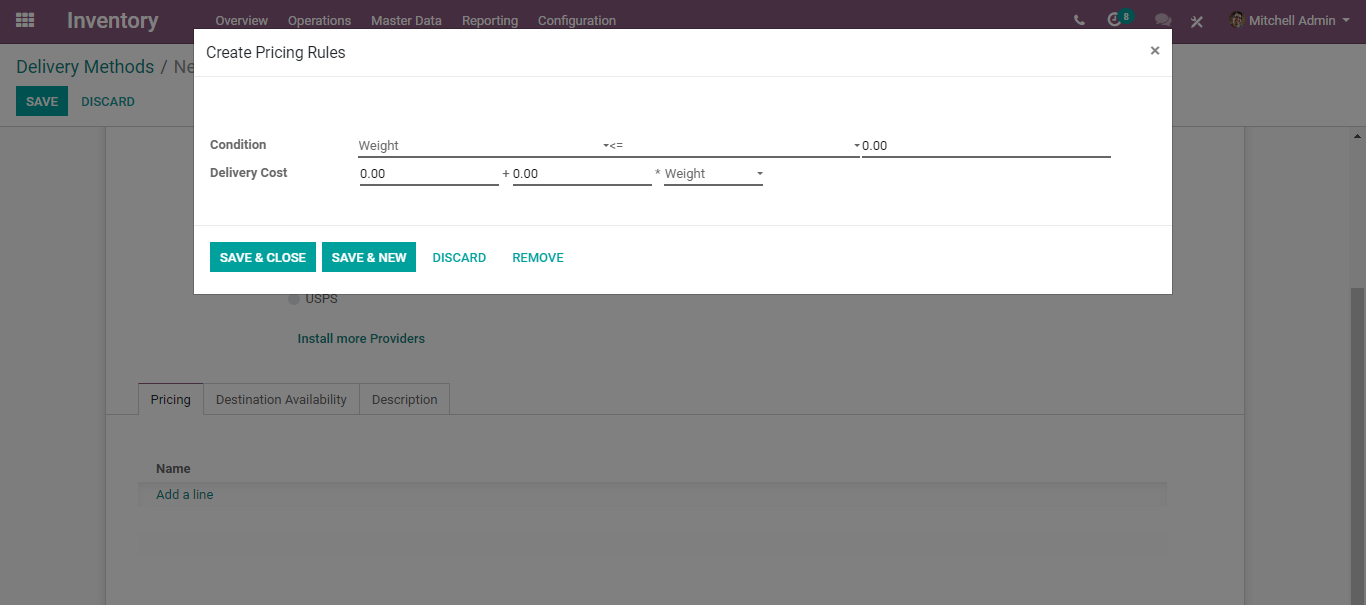Switch to the Description tab
Viewport: 1366px width, 605px height.
point(405,399)
